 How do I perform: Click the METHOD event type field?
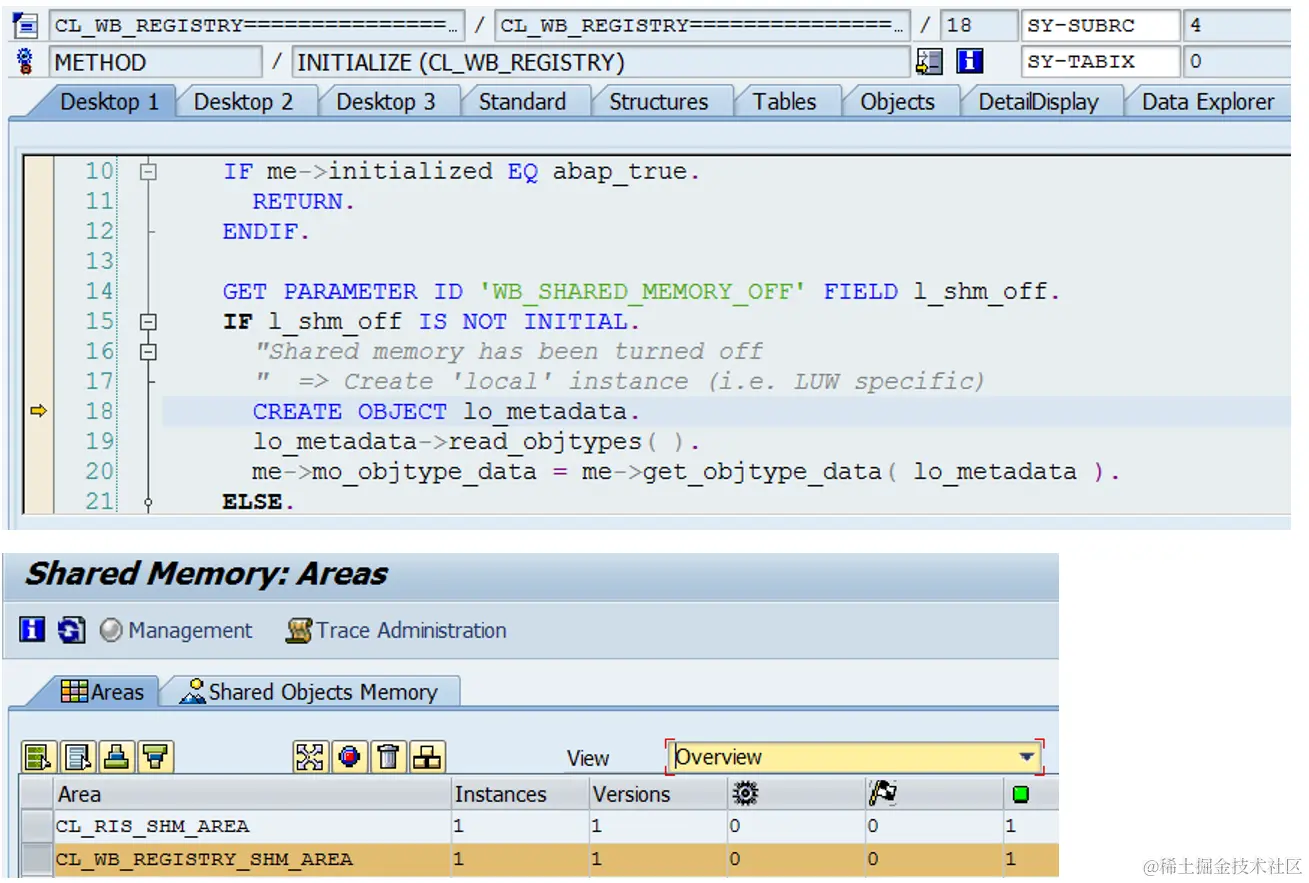click(x=155, y=62)
